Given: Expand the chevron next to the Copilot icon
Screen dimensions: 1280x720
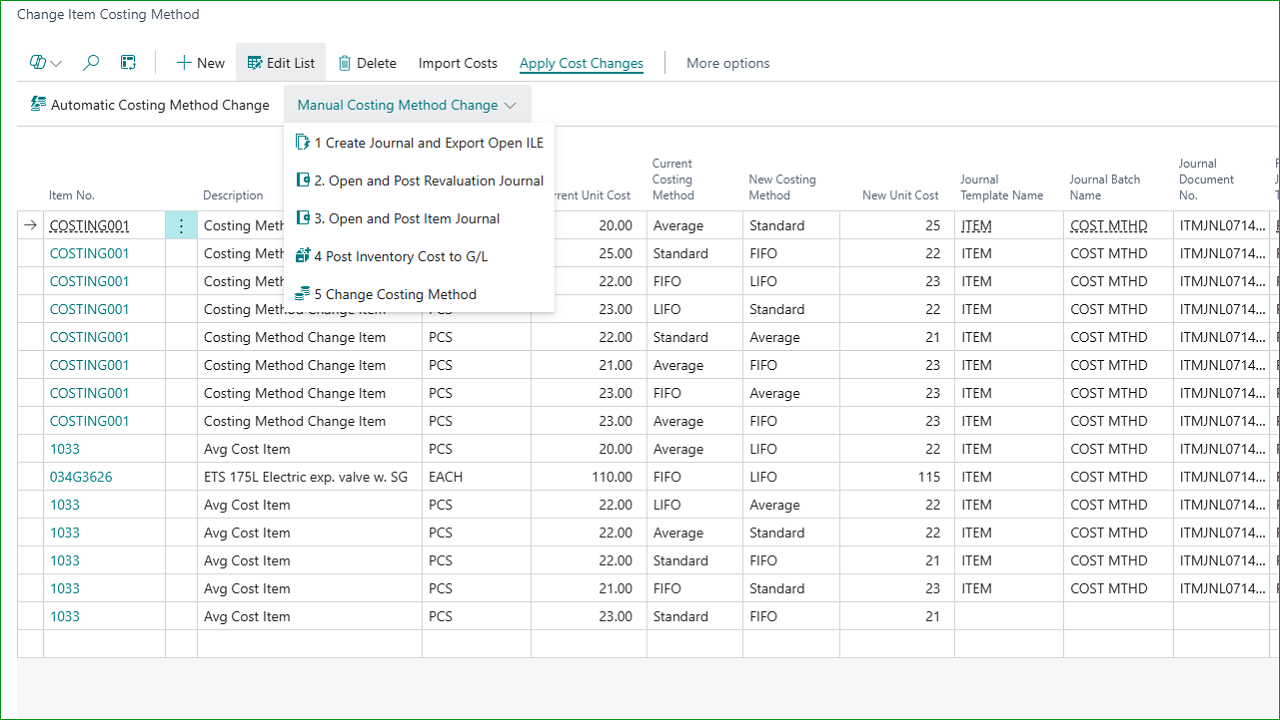Looking at the screenshot, I should point(56,64).
